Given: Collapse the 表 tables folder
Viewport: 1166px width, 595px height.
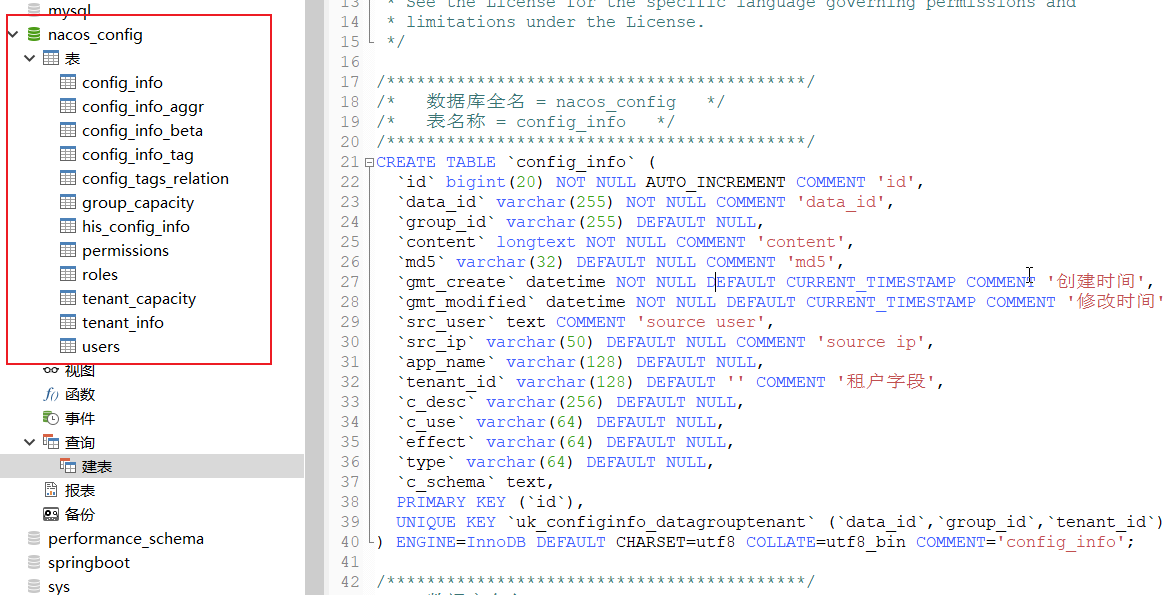Looking at the screenshot, I should pos(30,58).
